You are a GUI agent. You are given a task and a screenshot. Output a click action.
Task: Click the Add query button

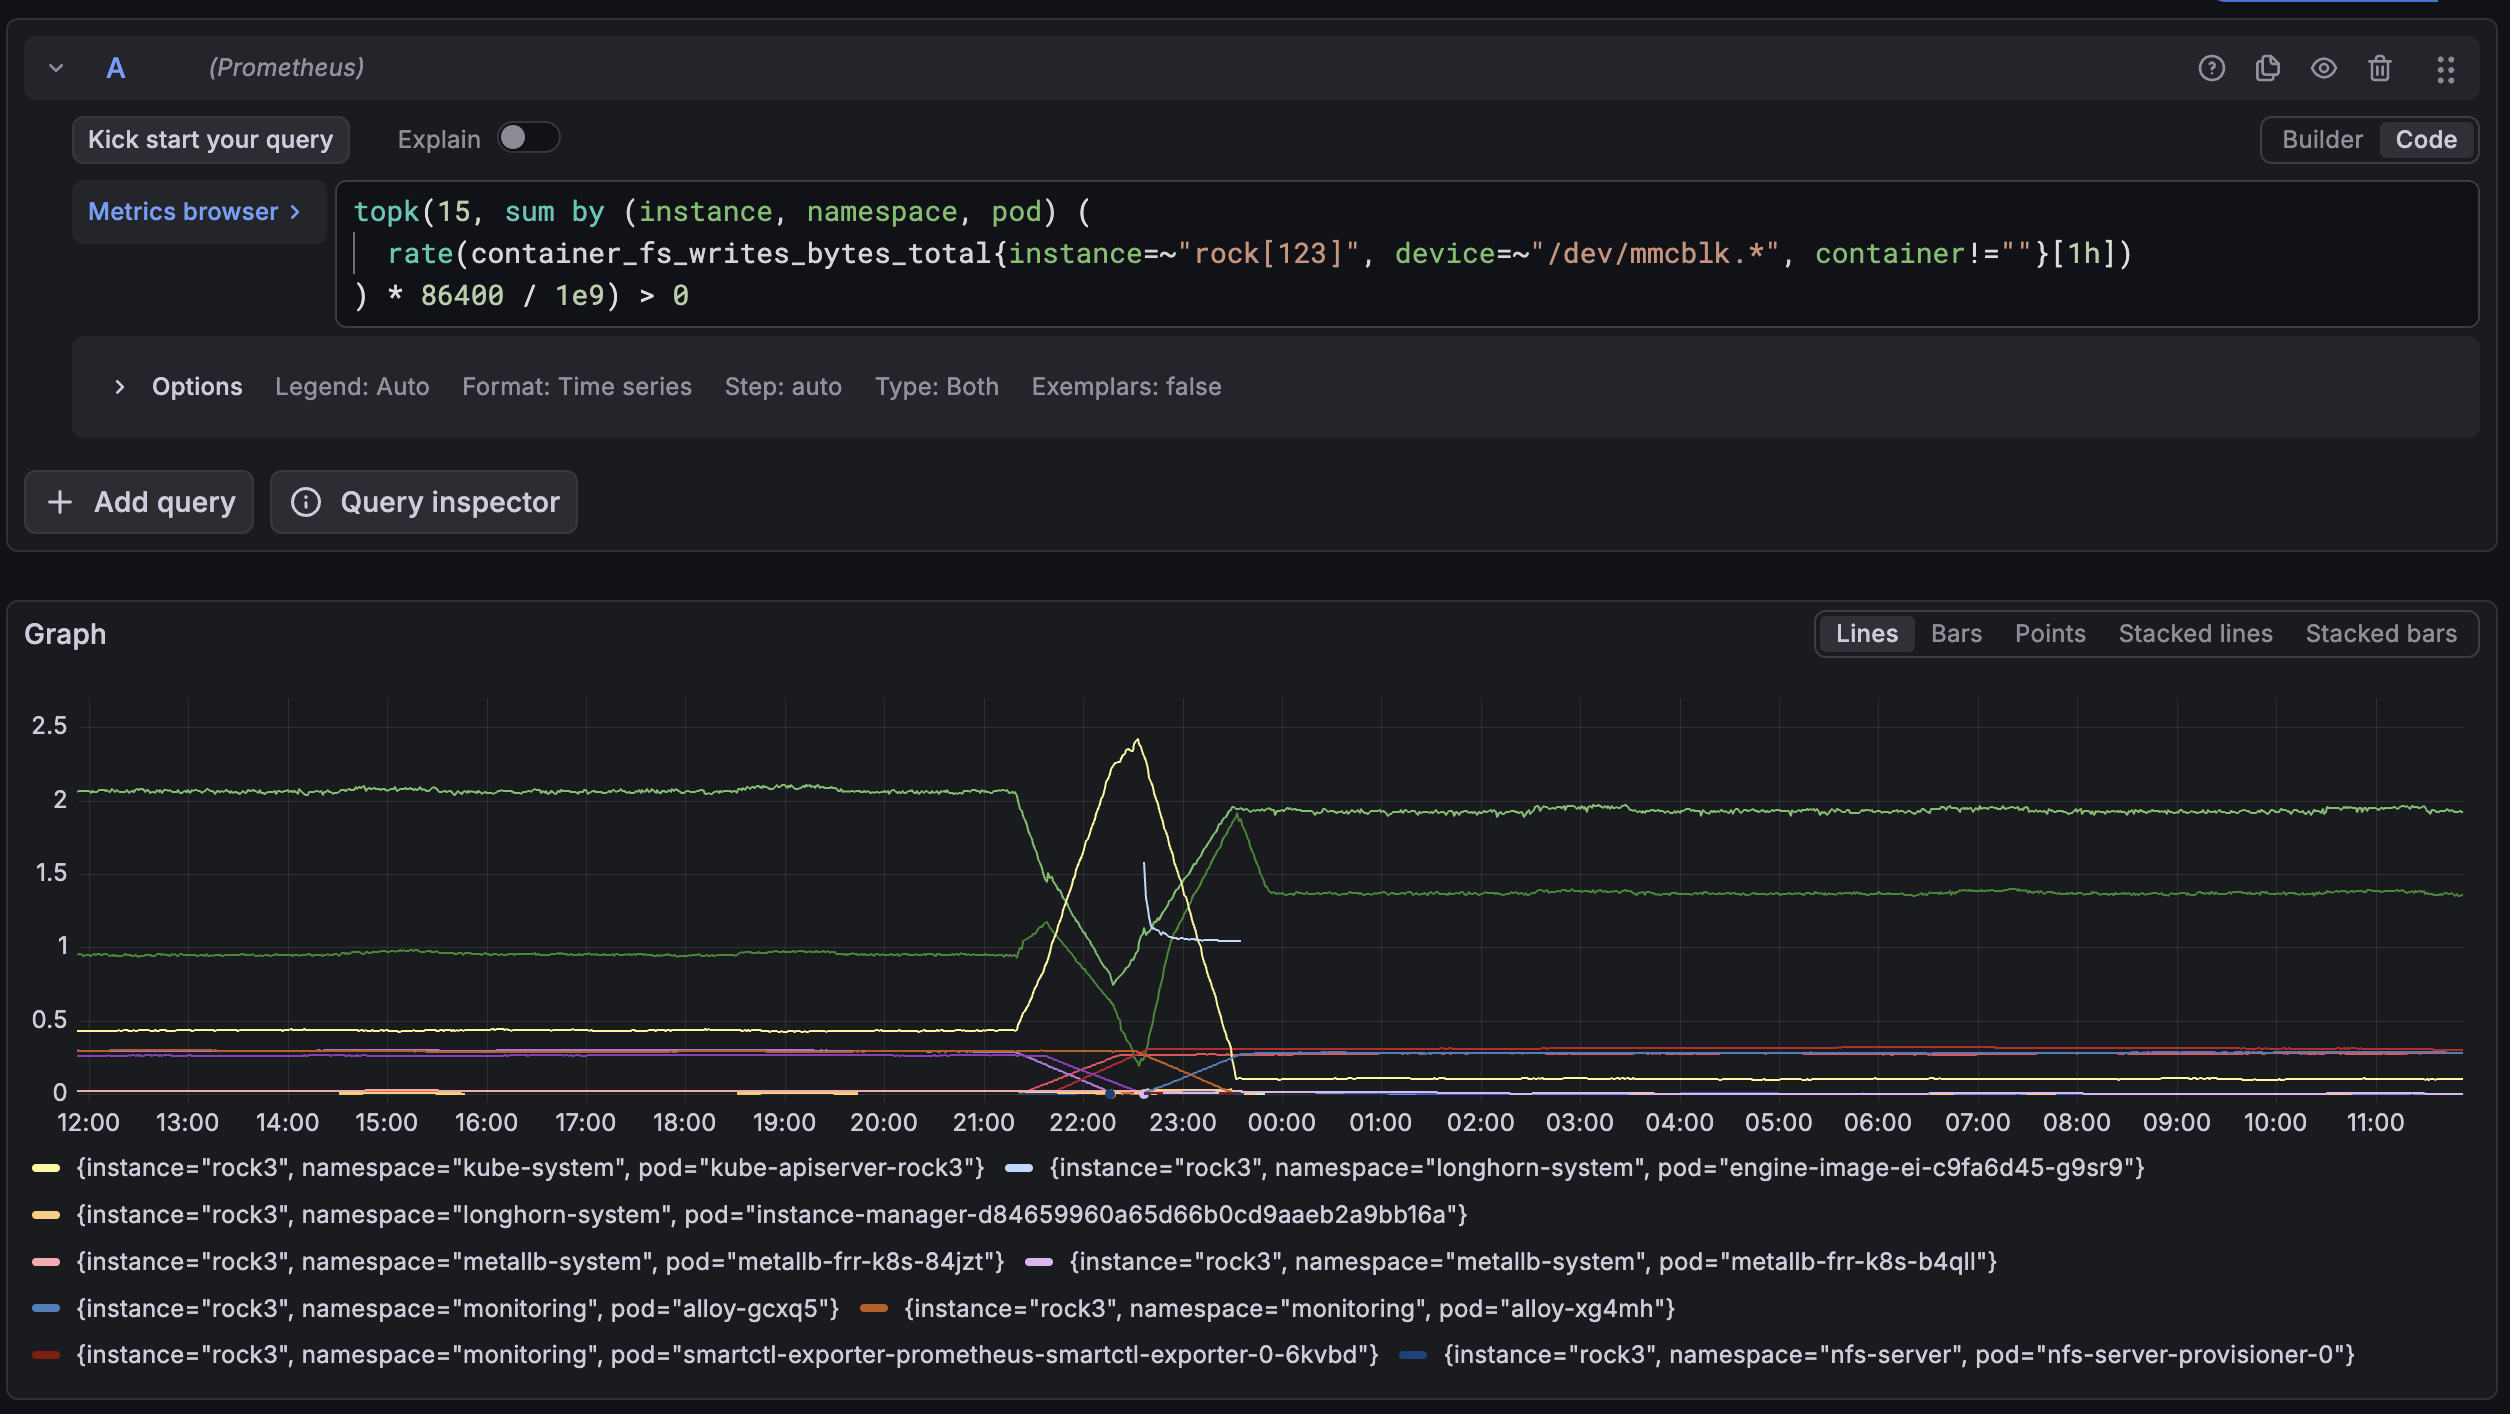point(139,502)
